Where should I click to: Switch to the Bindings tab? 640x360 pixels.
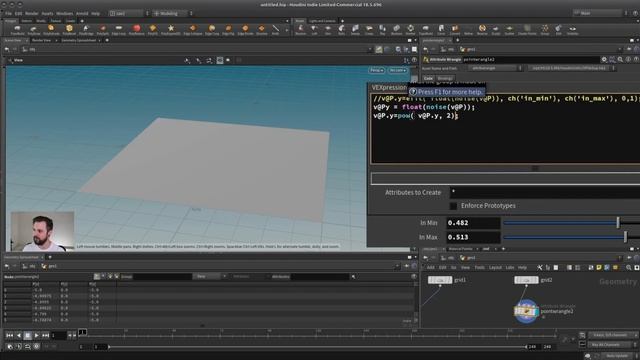(x=445, y=78)
